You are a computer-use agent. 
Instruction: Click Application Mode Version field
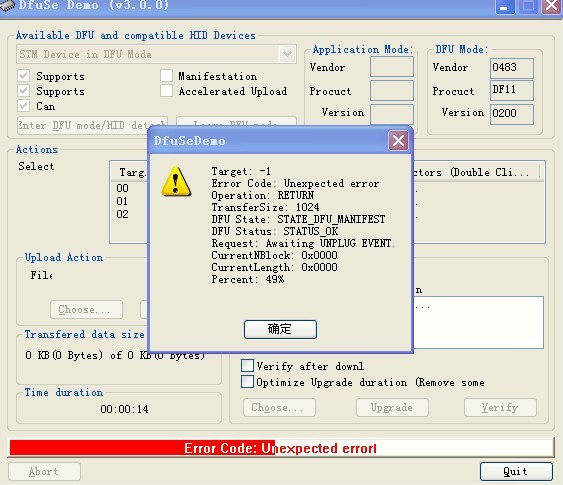point(392,114)
